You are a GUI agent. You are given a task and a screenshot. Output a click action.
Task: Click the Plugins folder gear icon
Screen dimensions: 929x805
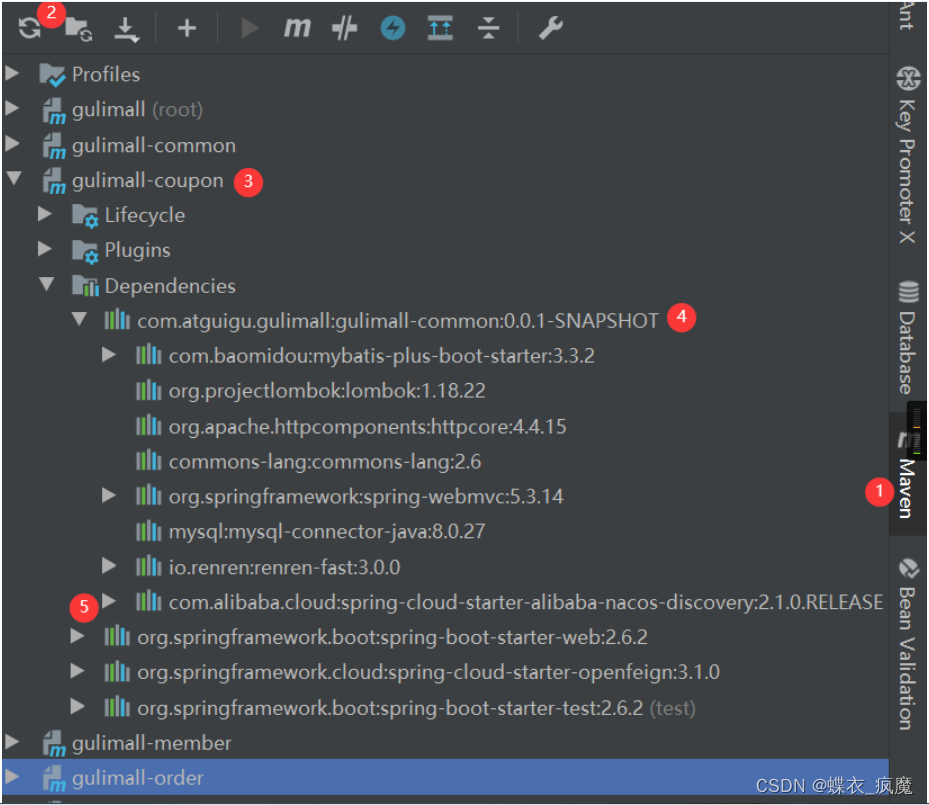(85, 251)
